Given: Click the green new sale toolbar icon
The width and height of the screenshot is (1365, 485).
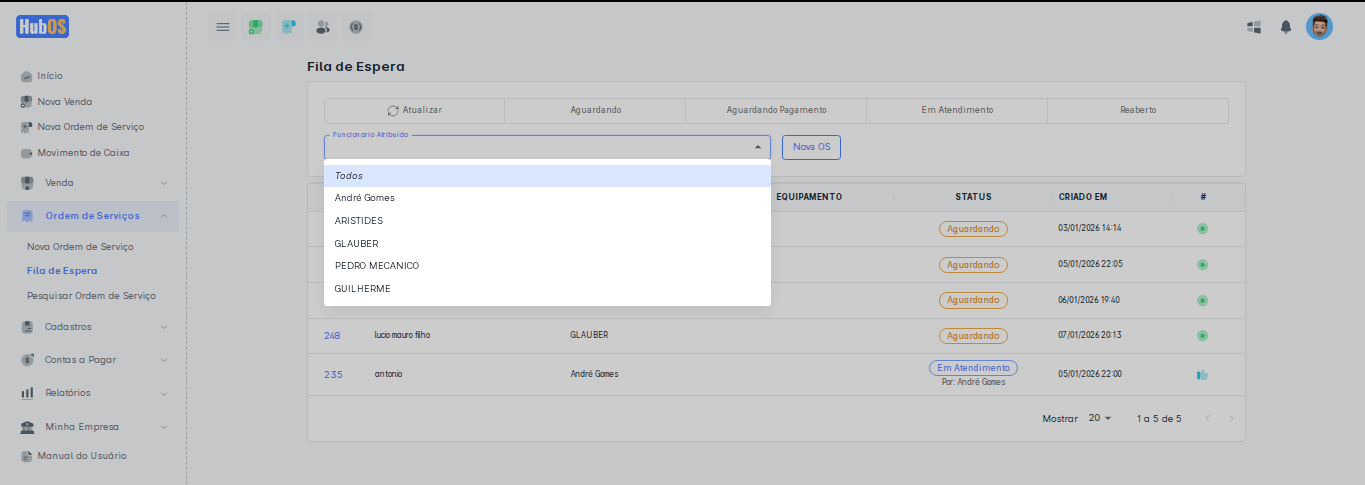Looking at the screenshot, I should [256, 27].
